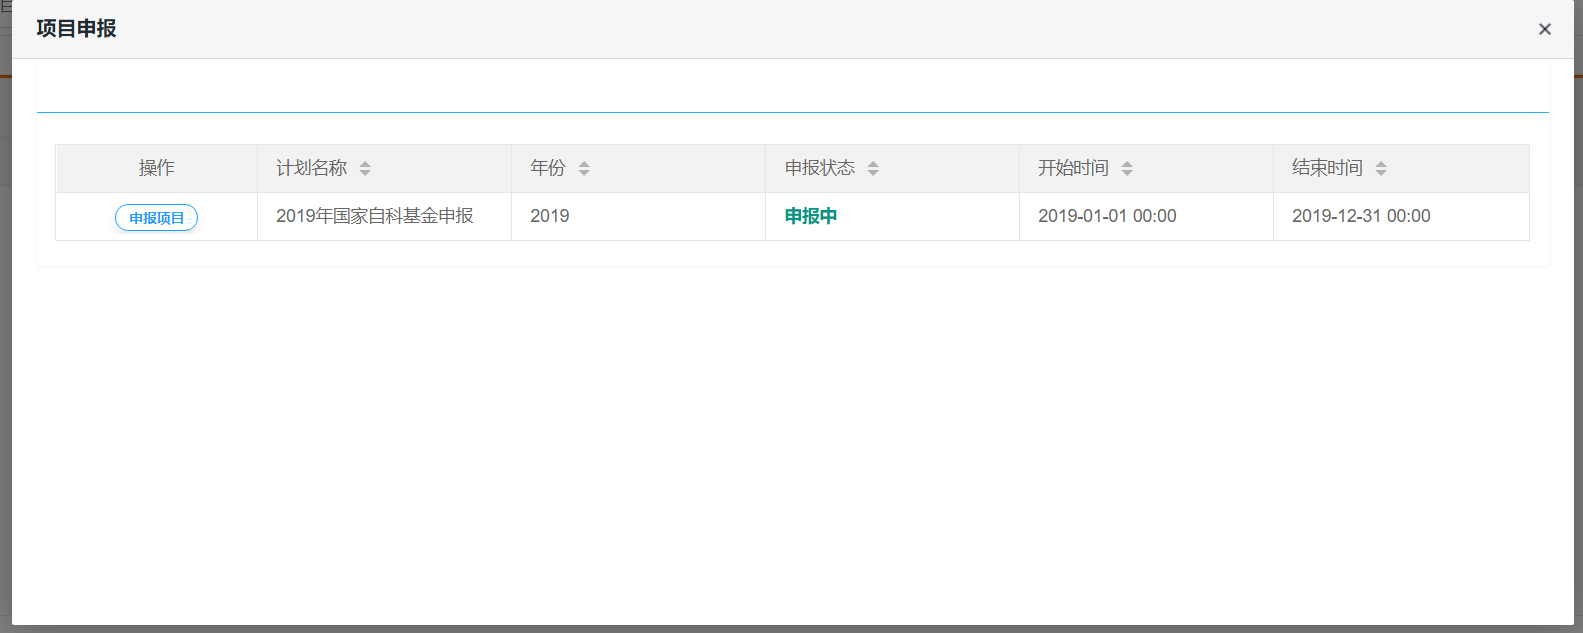Viewport: 1583px width, 633px height.
Task: Sort by 结束时间 column arrows
Action: point(1381,168)
